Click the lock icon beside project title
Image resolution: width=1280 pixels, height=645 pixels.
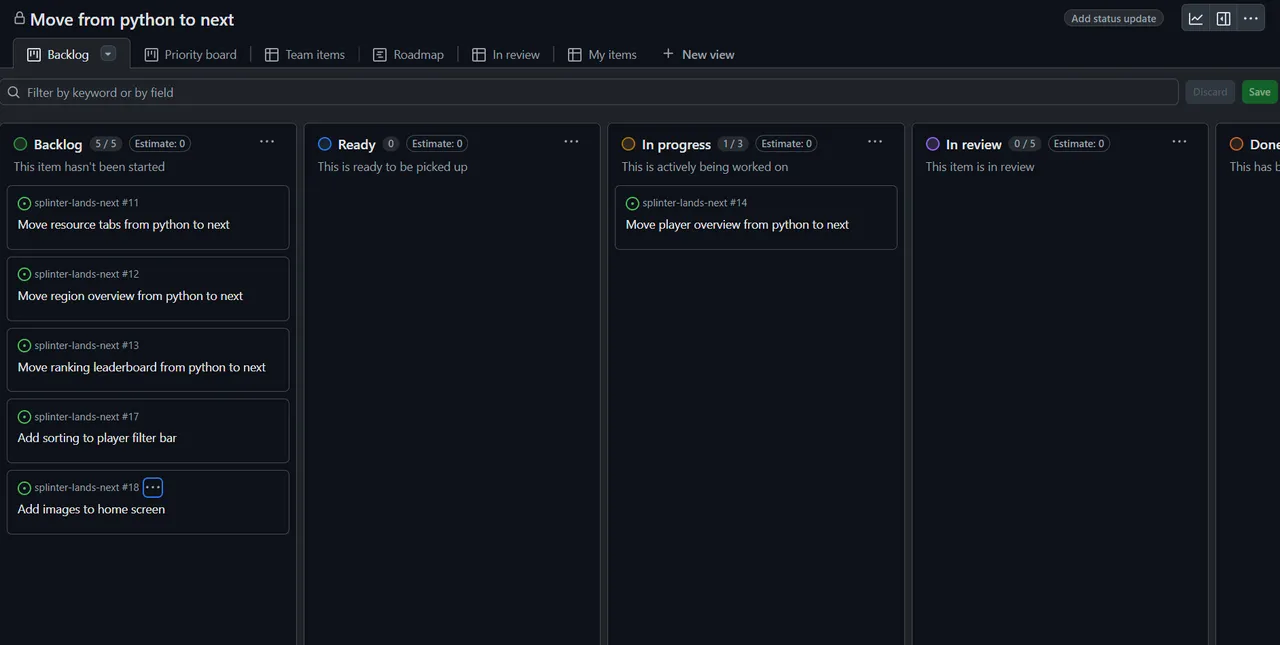(x=19, y=18)
